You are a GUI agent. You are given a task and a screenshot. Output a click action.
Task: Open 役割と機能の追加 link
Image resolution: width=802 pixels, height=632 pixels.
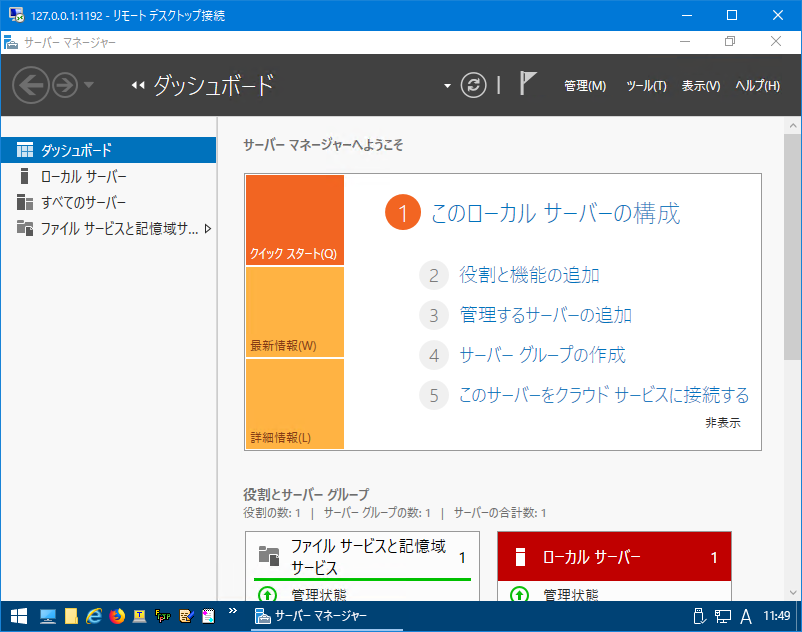[x=529, y=275]
